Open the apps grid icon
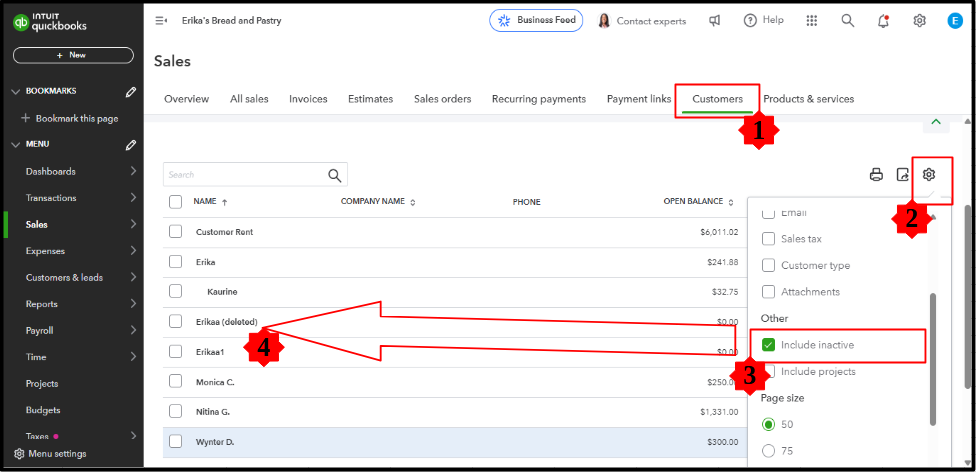The height and width of the screenshot is (472, 976). [811, 21]
